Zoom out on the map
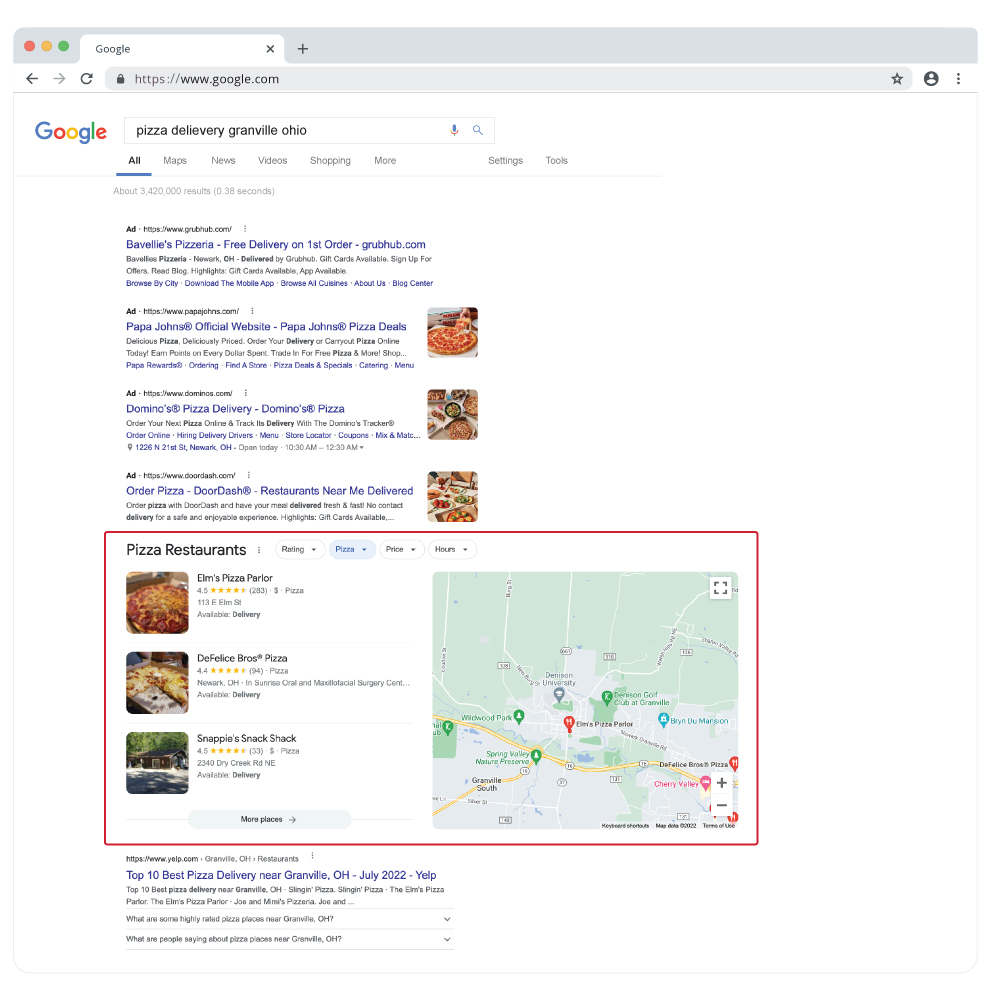 coord(721,805)
